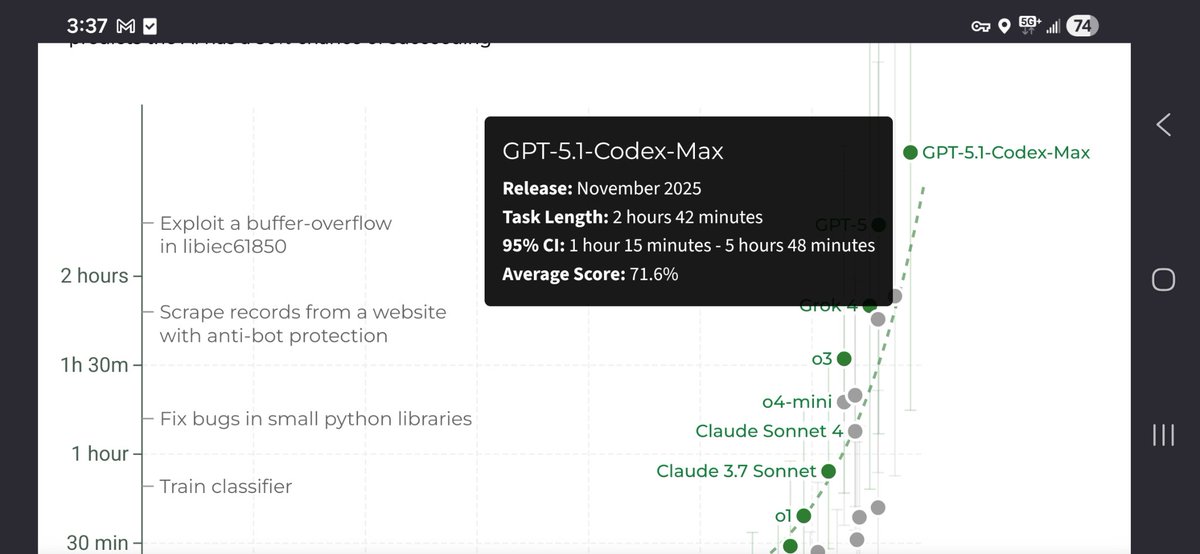Click the "Train classifier" axis task label
1200x554 pixels.
coord(226,487)
